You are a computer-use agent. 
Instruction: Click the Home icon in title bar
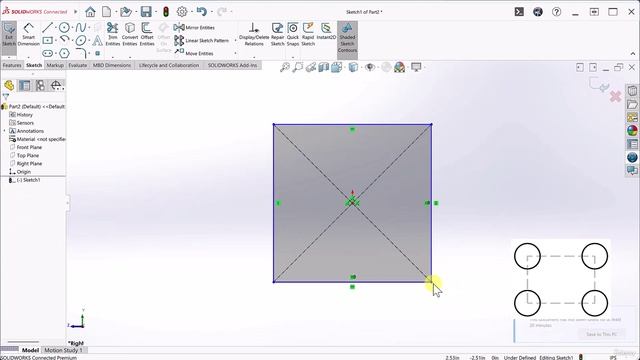point(90,12)
